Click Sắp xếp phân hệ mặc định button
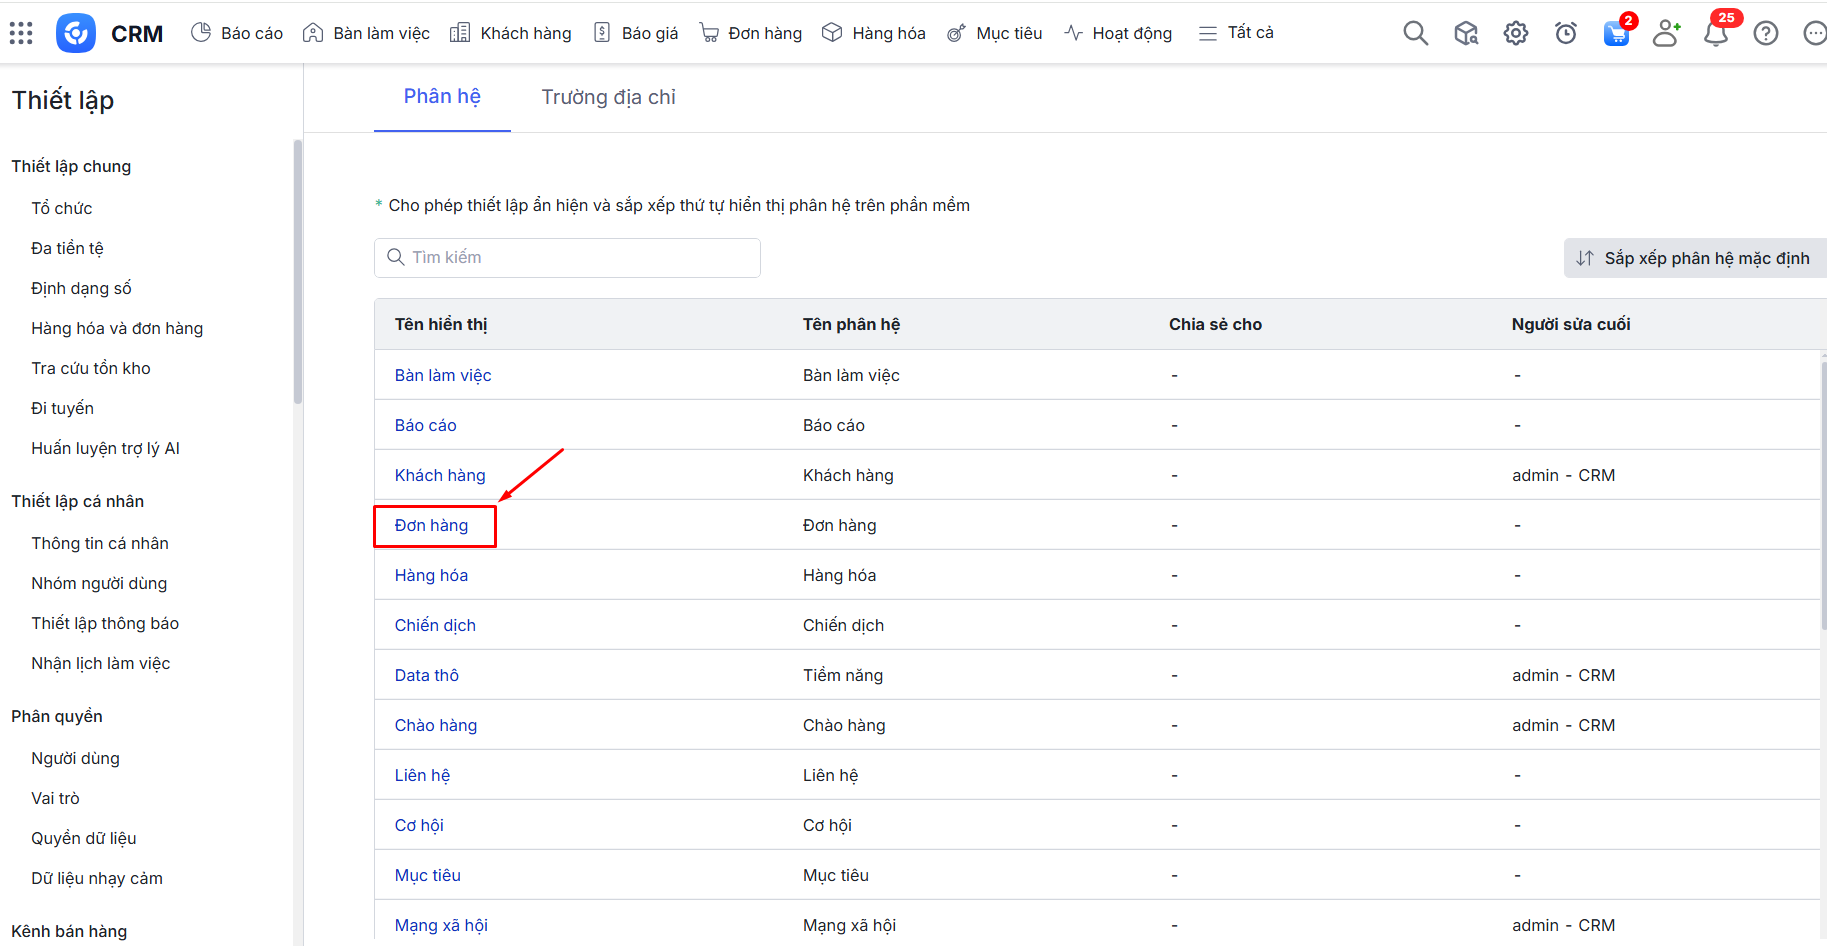The width and height of the screenshot is (1827, 946). coord(1694,258)
